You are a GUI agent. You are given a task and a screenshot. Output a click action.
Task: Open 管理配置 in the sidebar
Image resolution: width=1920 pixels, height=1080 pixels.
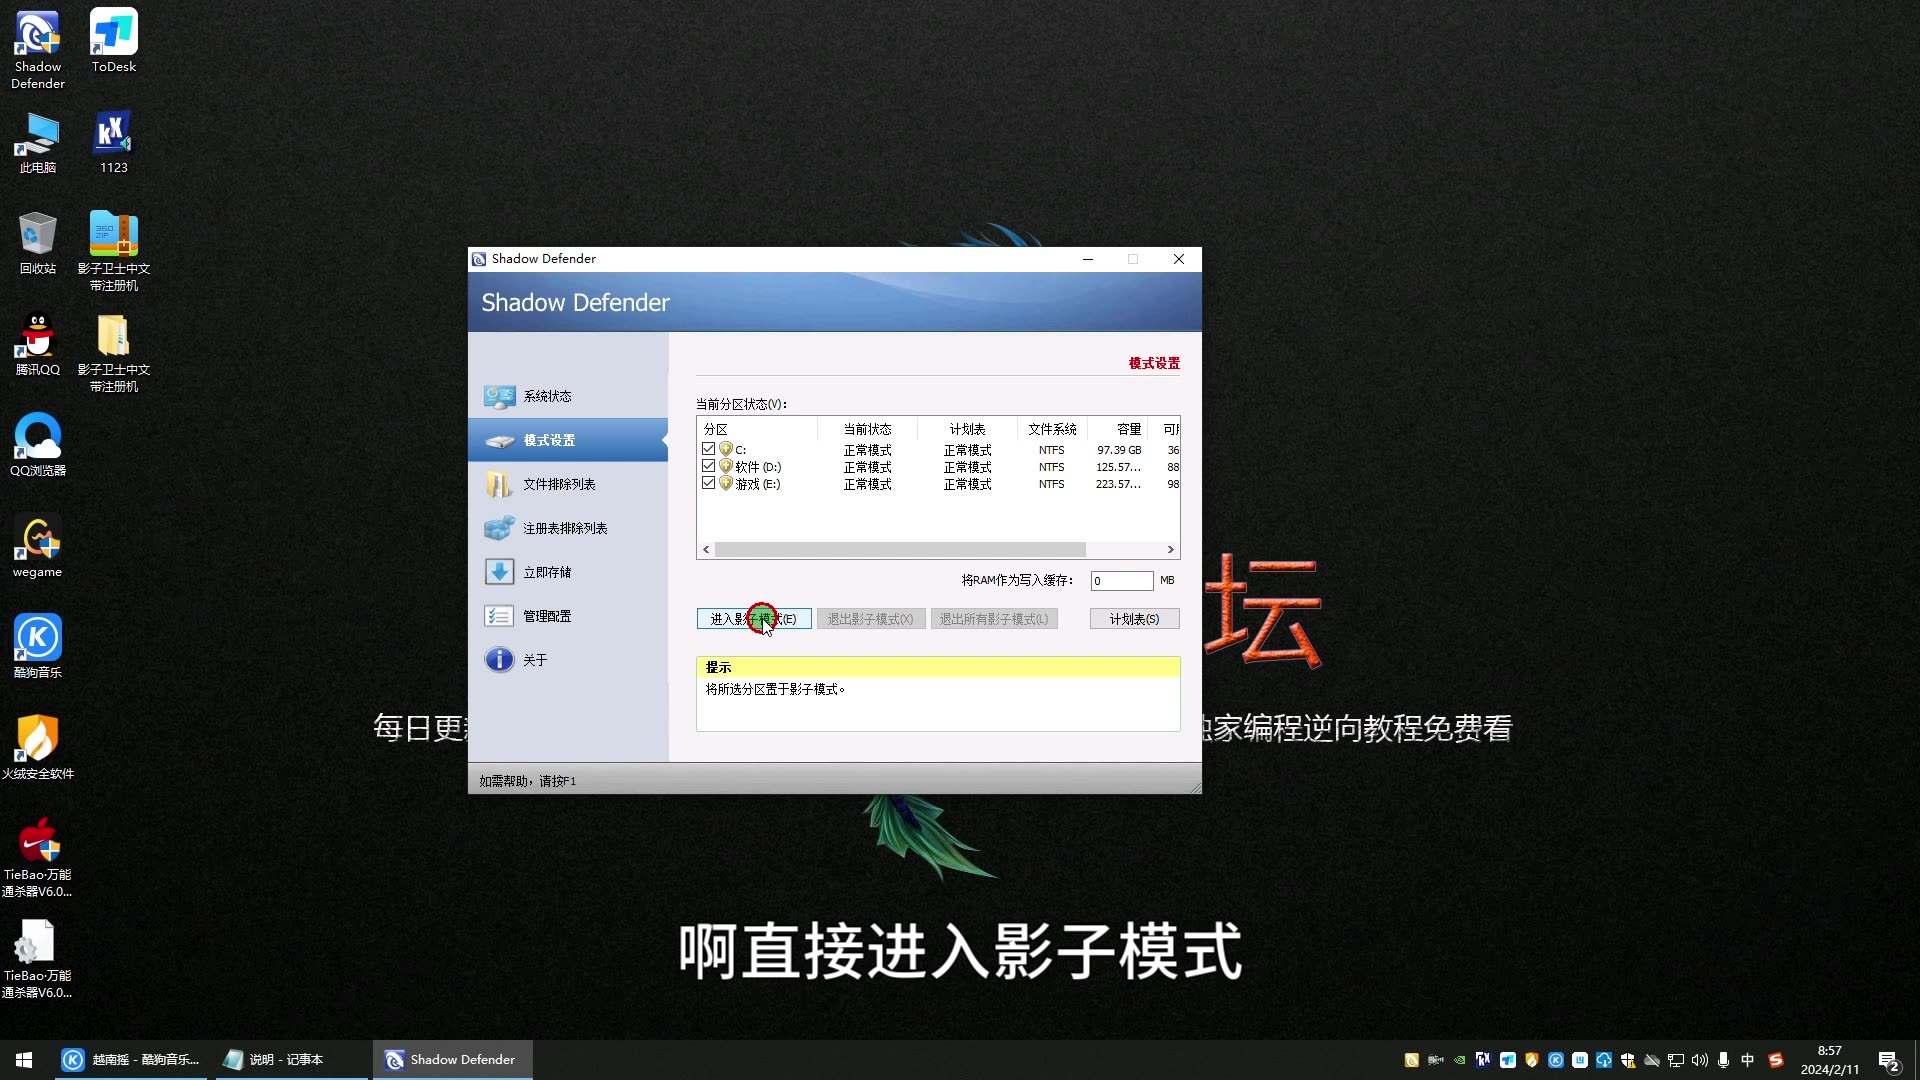point(568,616)
